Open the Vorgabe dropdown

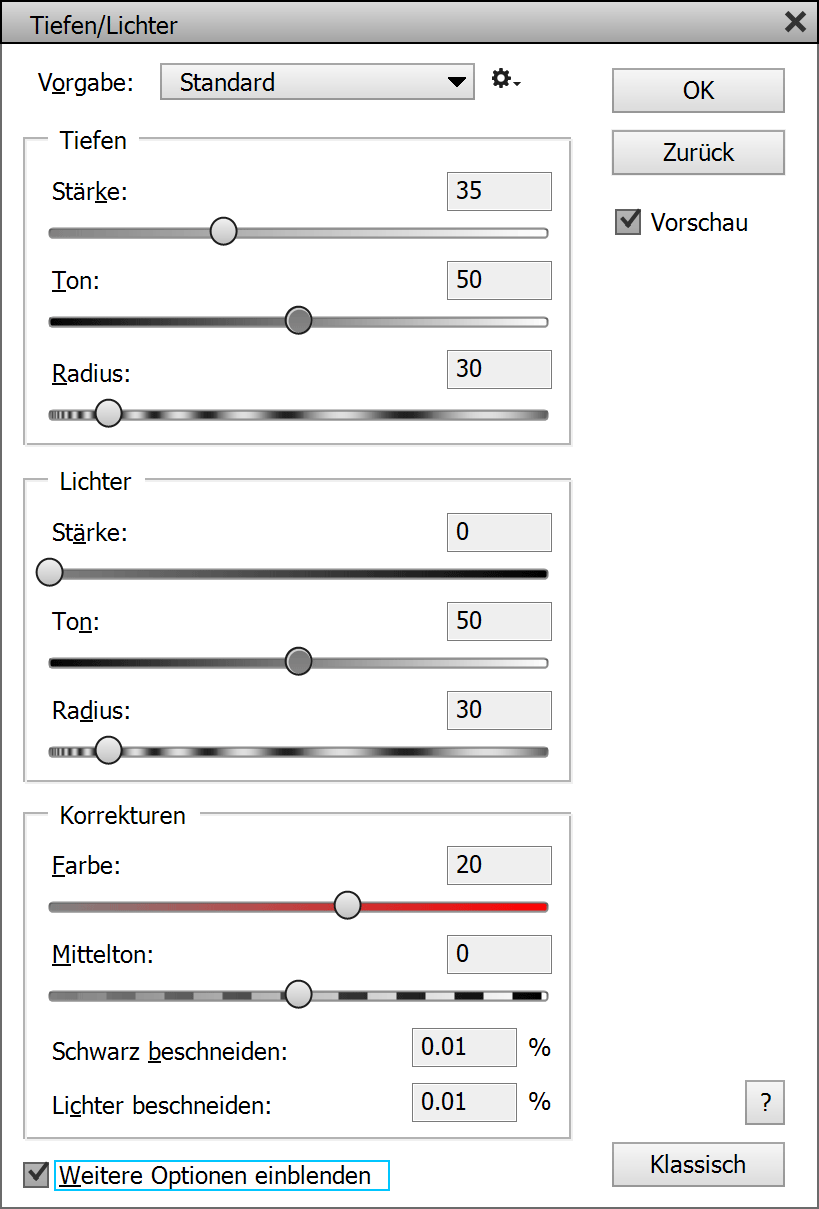pyautogui.click(x=317, y=82)
